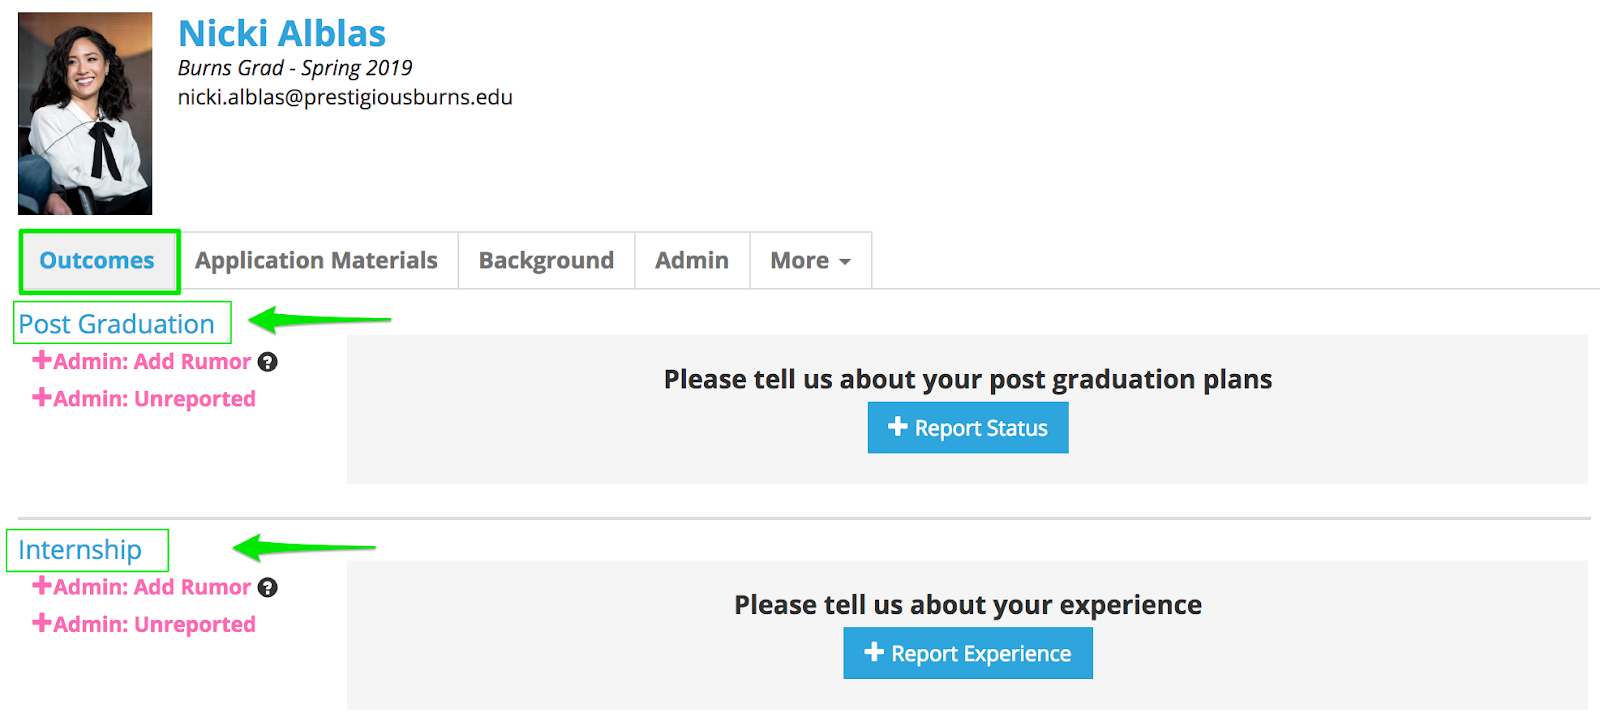Image resolution: width=1600 pixels, height=722 pixels.
Task: Click plus icon for Post Graduation Add Rumor
Action: [42, 360]
